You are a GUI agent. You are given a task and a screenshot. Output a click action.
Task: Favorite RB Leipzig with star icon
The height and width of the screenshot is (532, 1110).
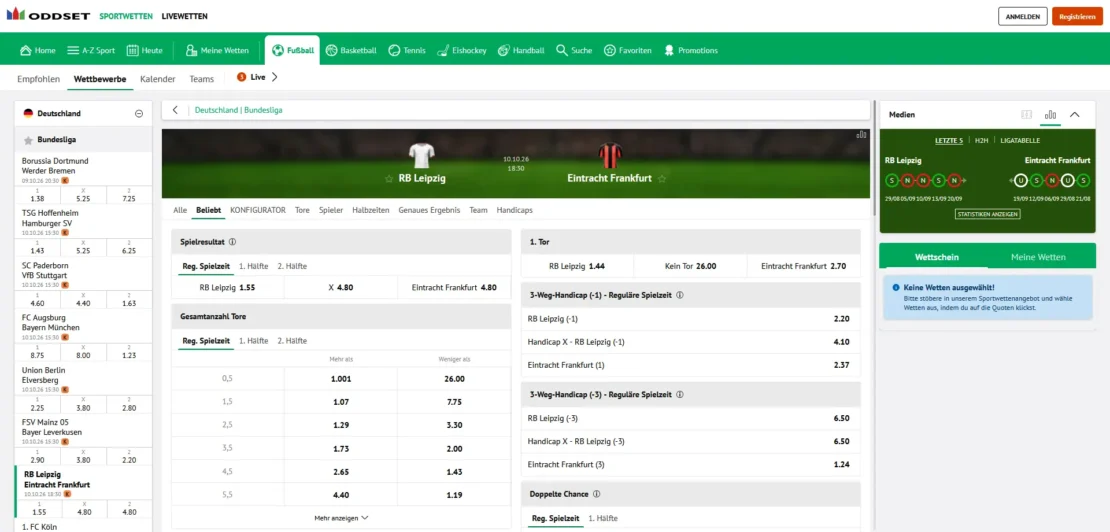point(389,179)
